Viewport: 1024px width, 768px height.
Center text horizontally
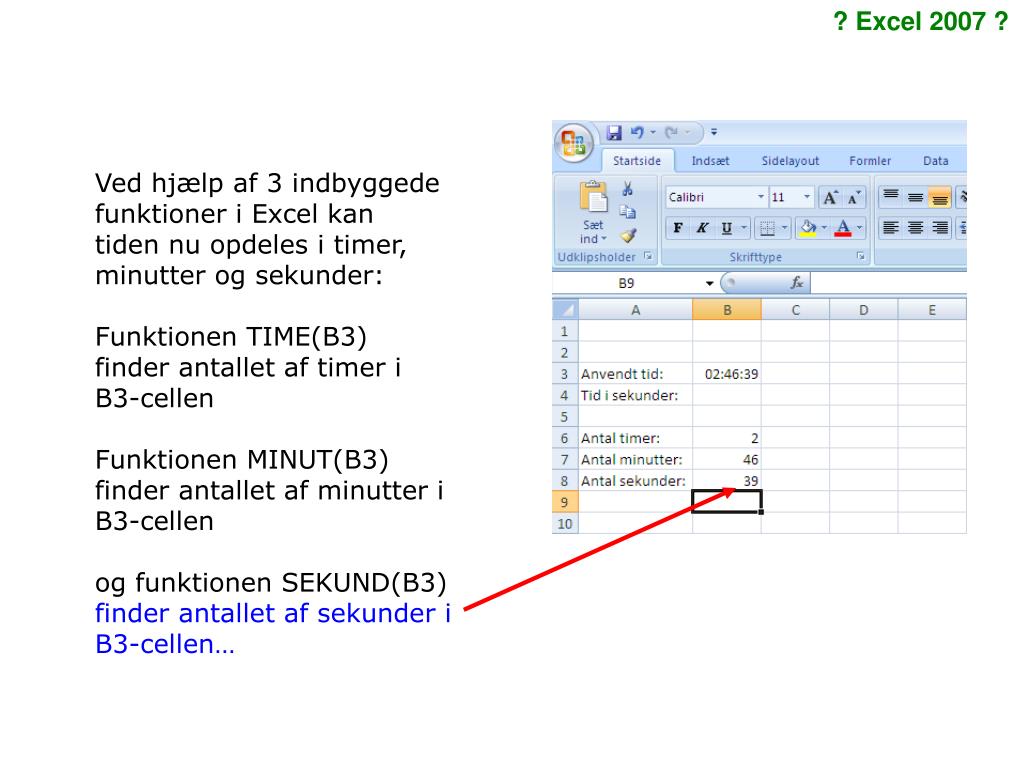[915, 227]
